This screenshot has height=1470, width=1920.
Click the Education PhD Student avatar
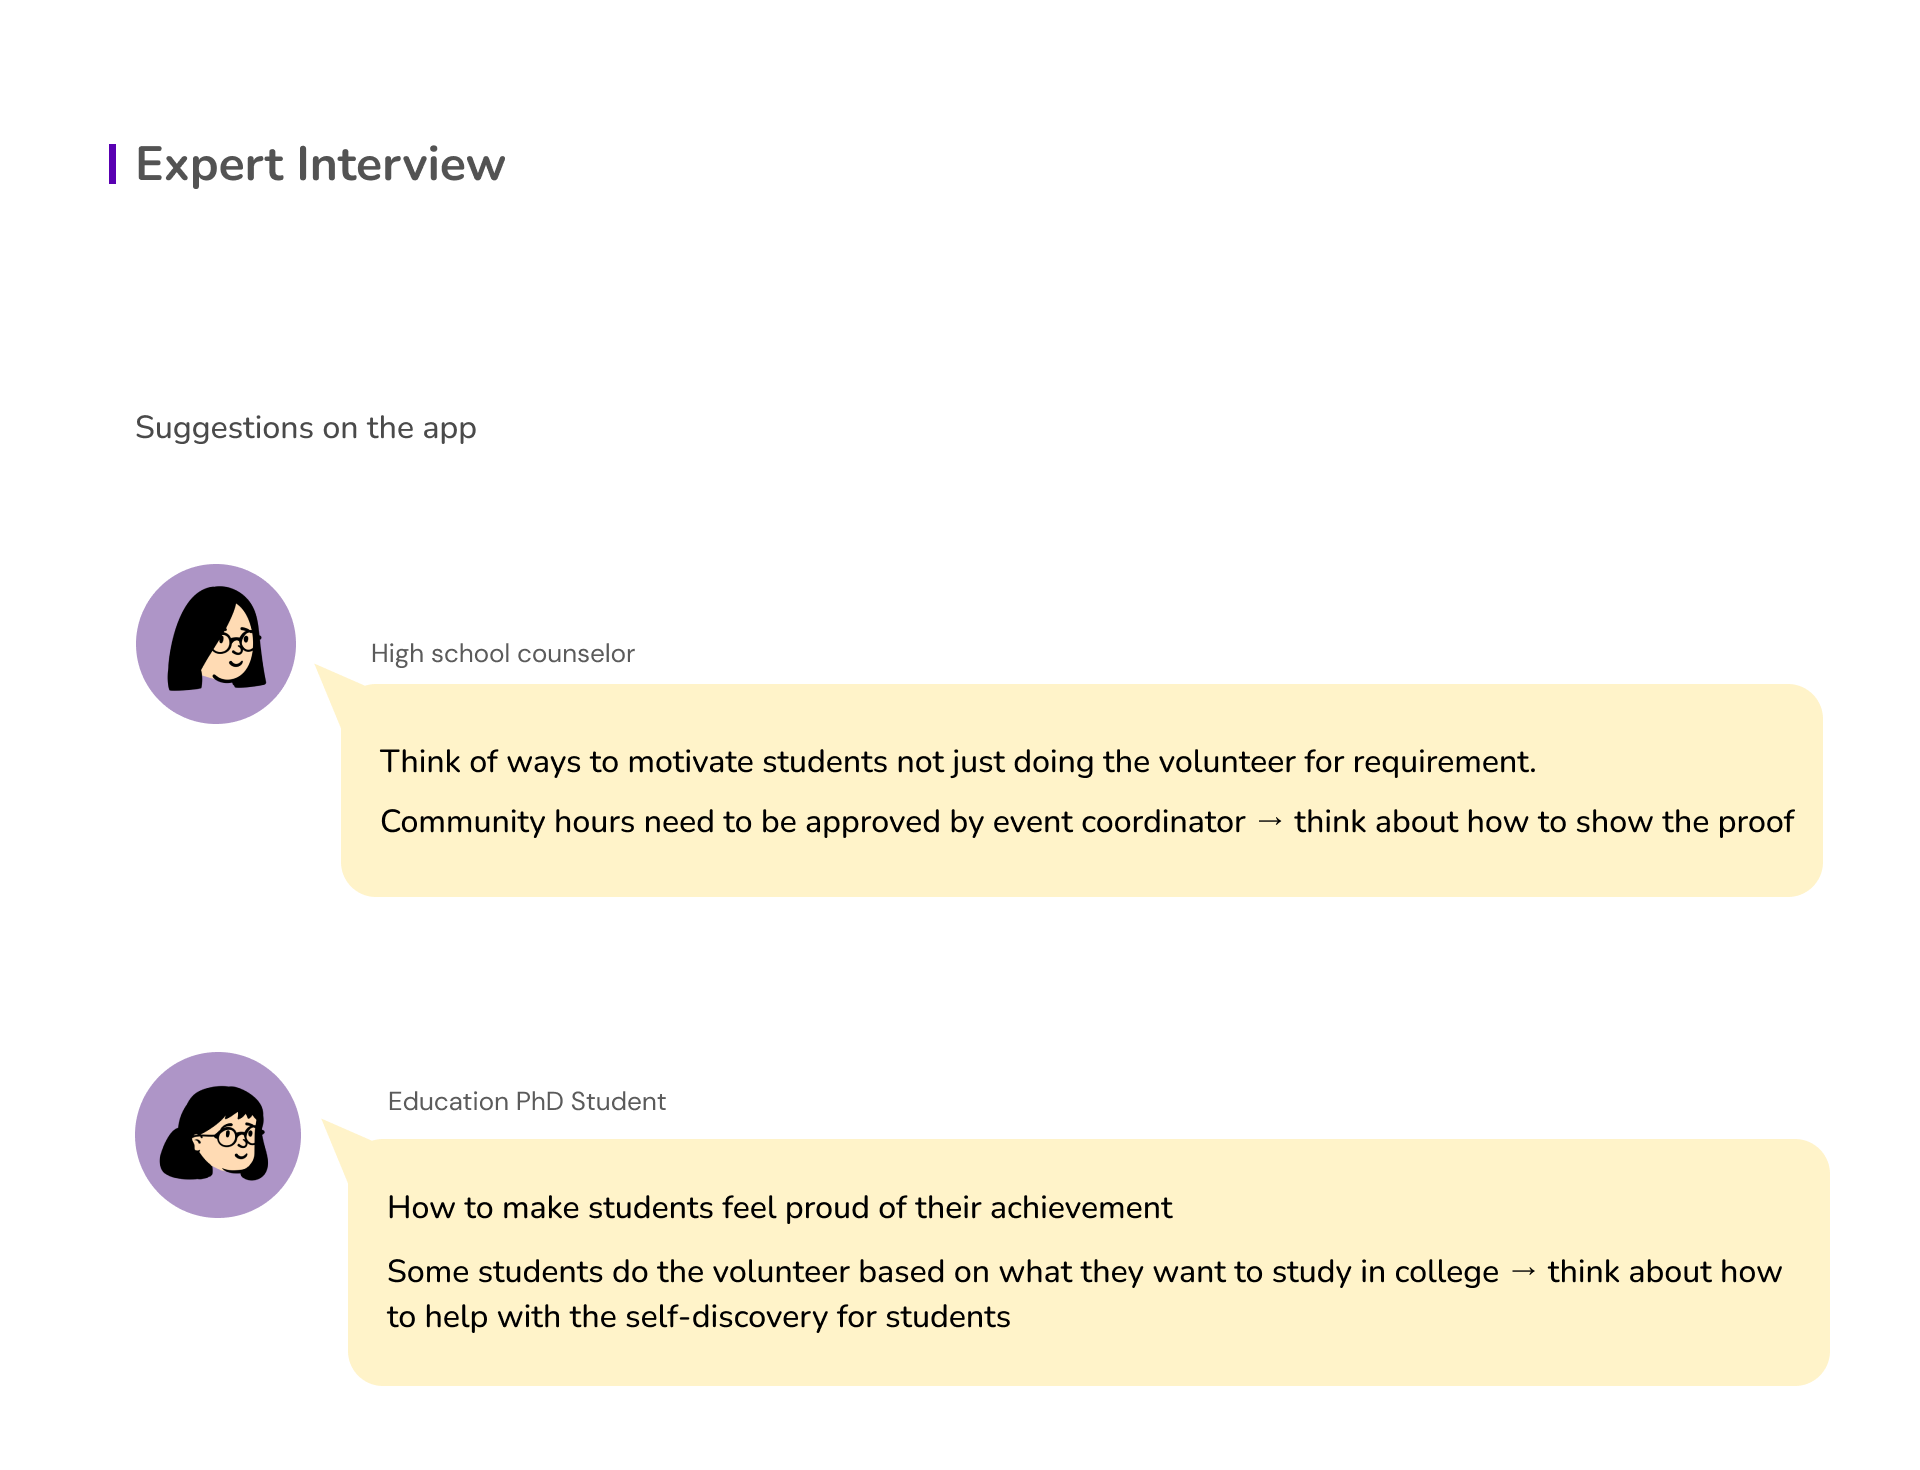click(218, 1134)
